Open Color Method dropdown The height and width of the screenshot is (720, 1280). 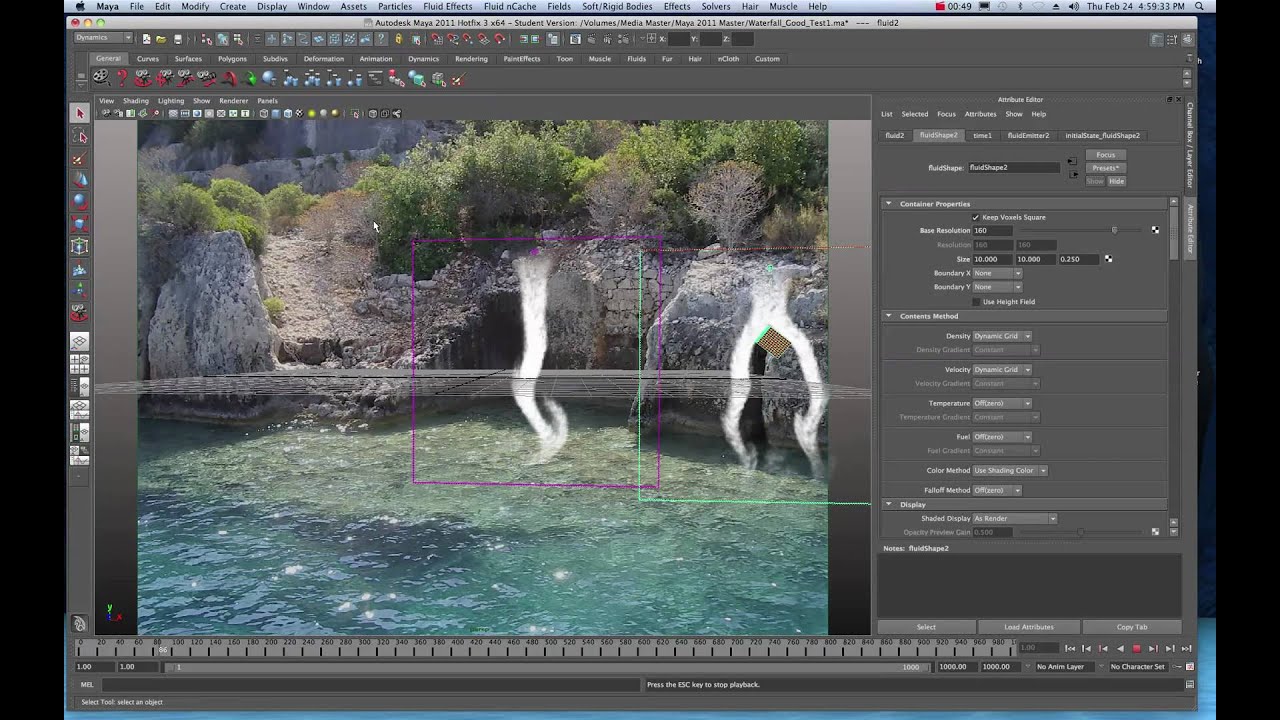coord(1010,470)
